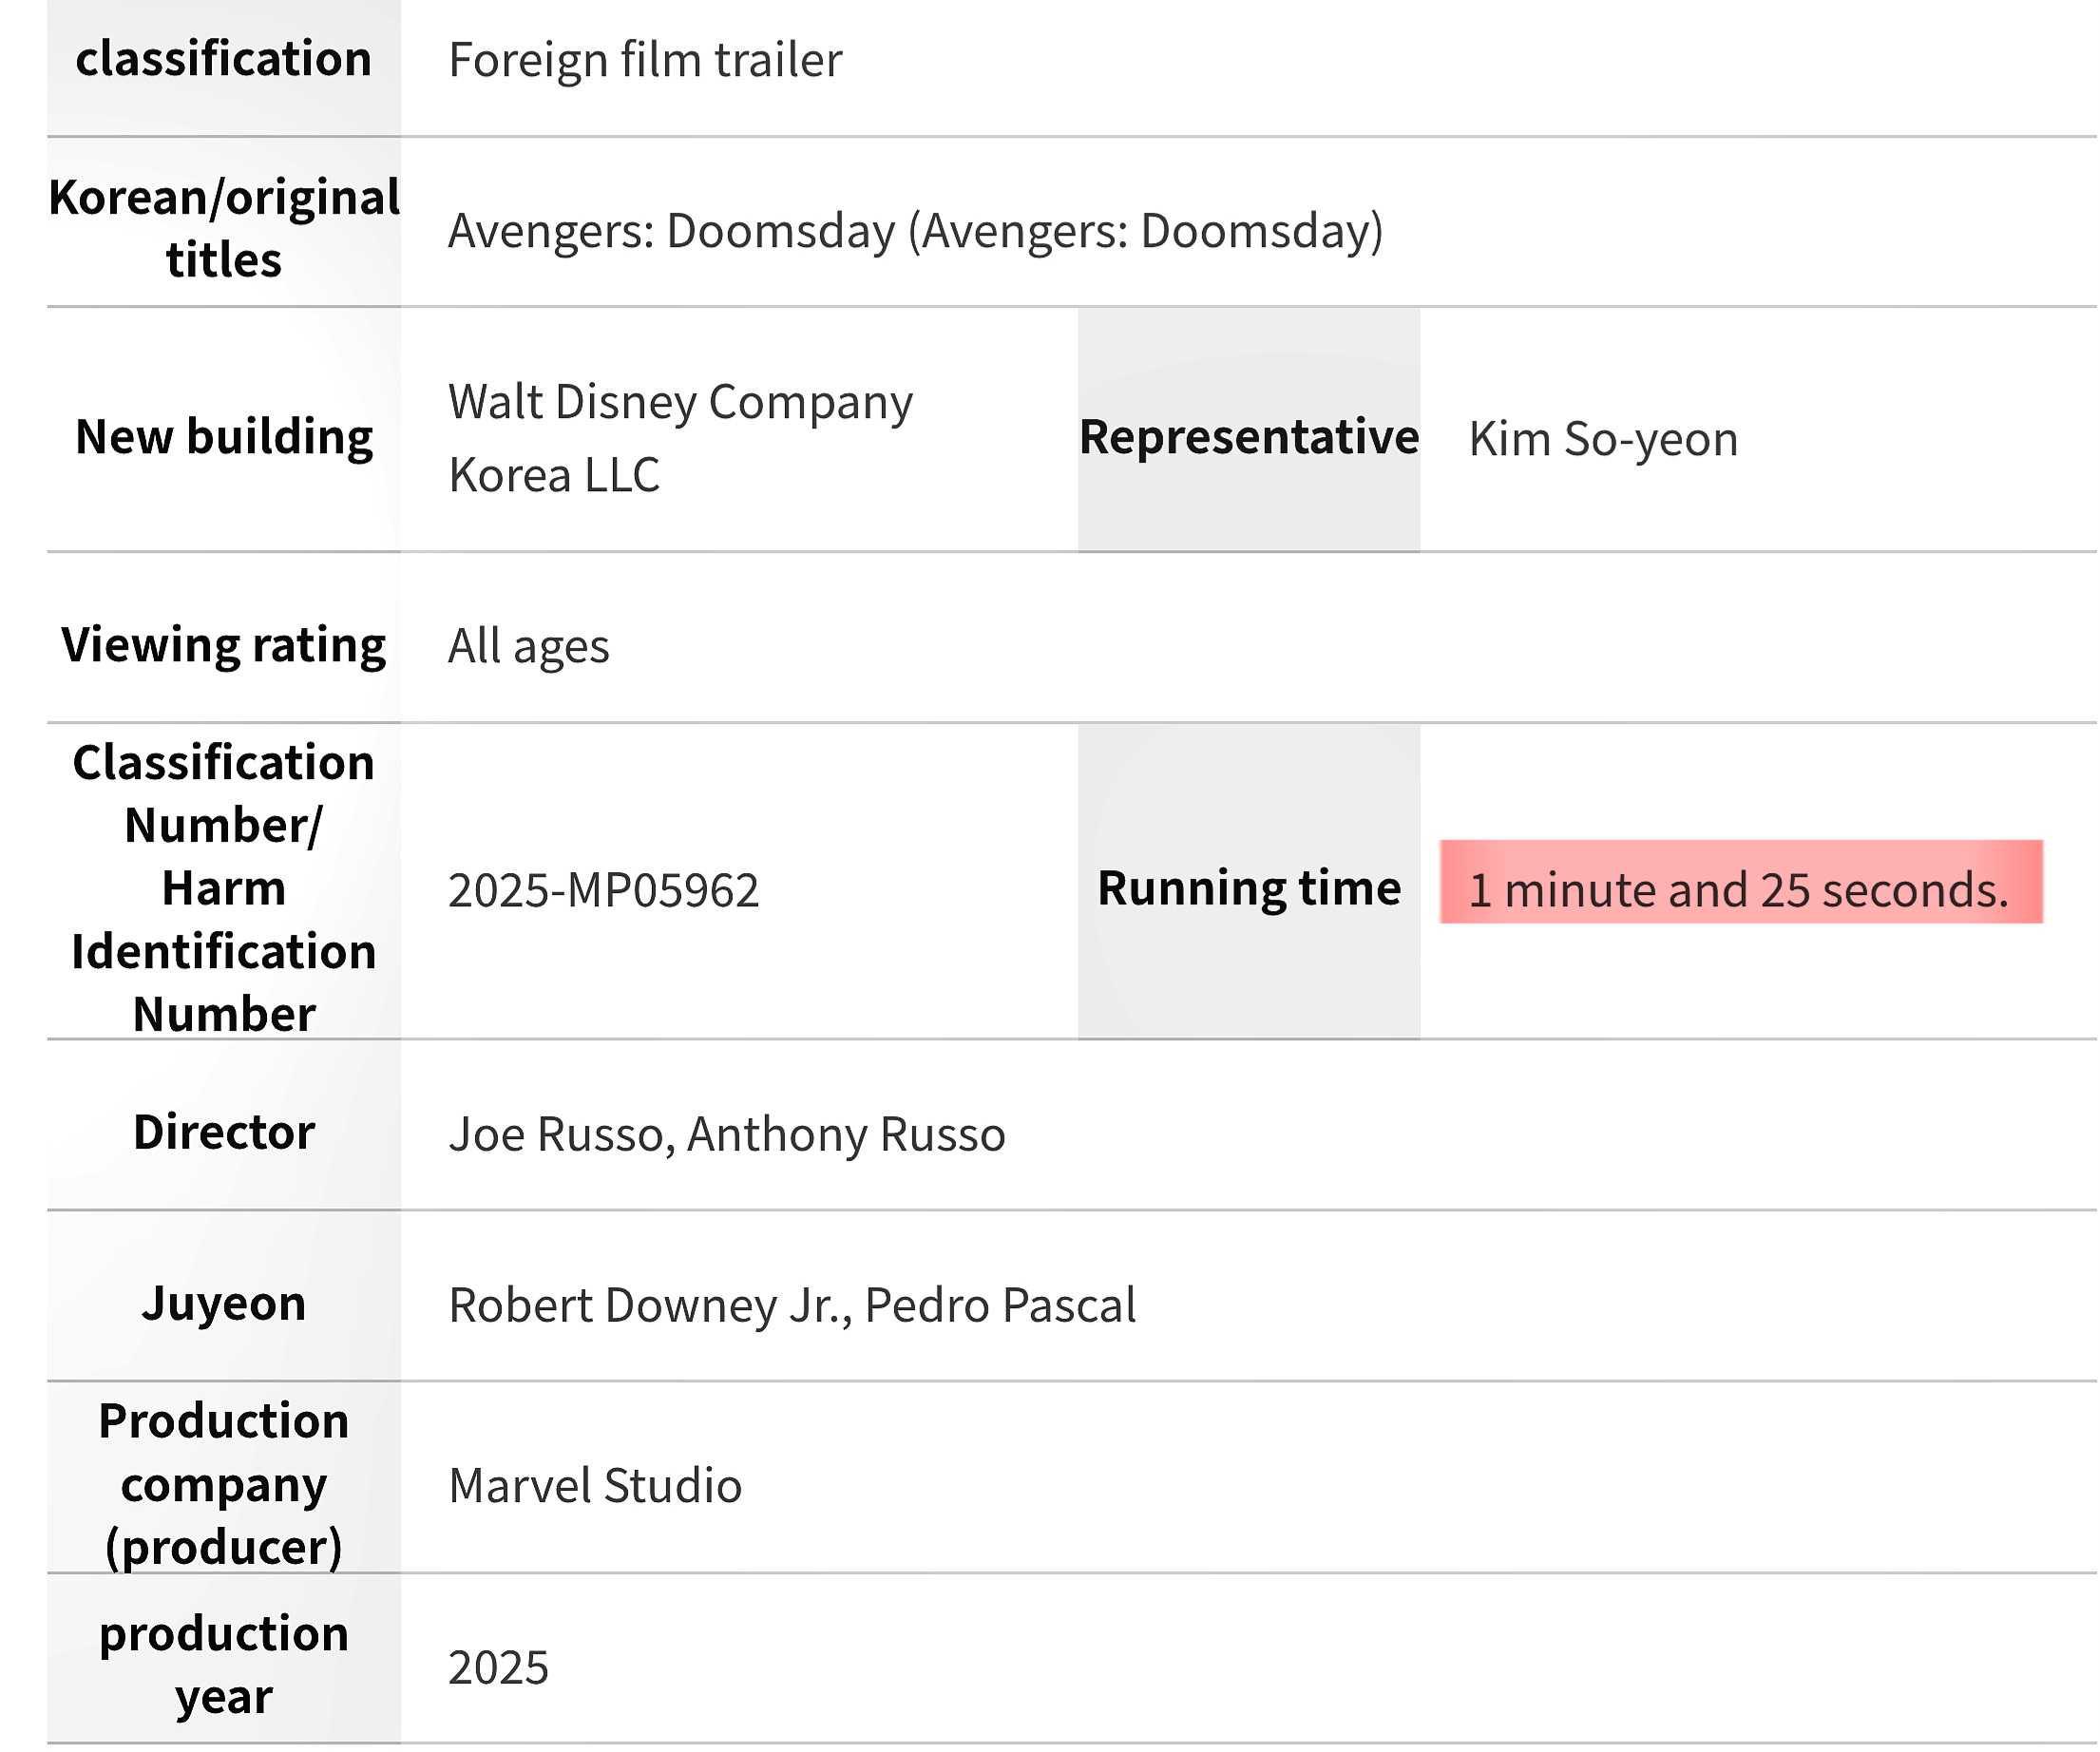Select 'Robert Downey Jr., Pedro Pascal' text
2100x1752 pixels.
792,1305
